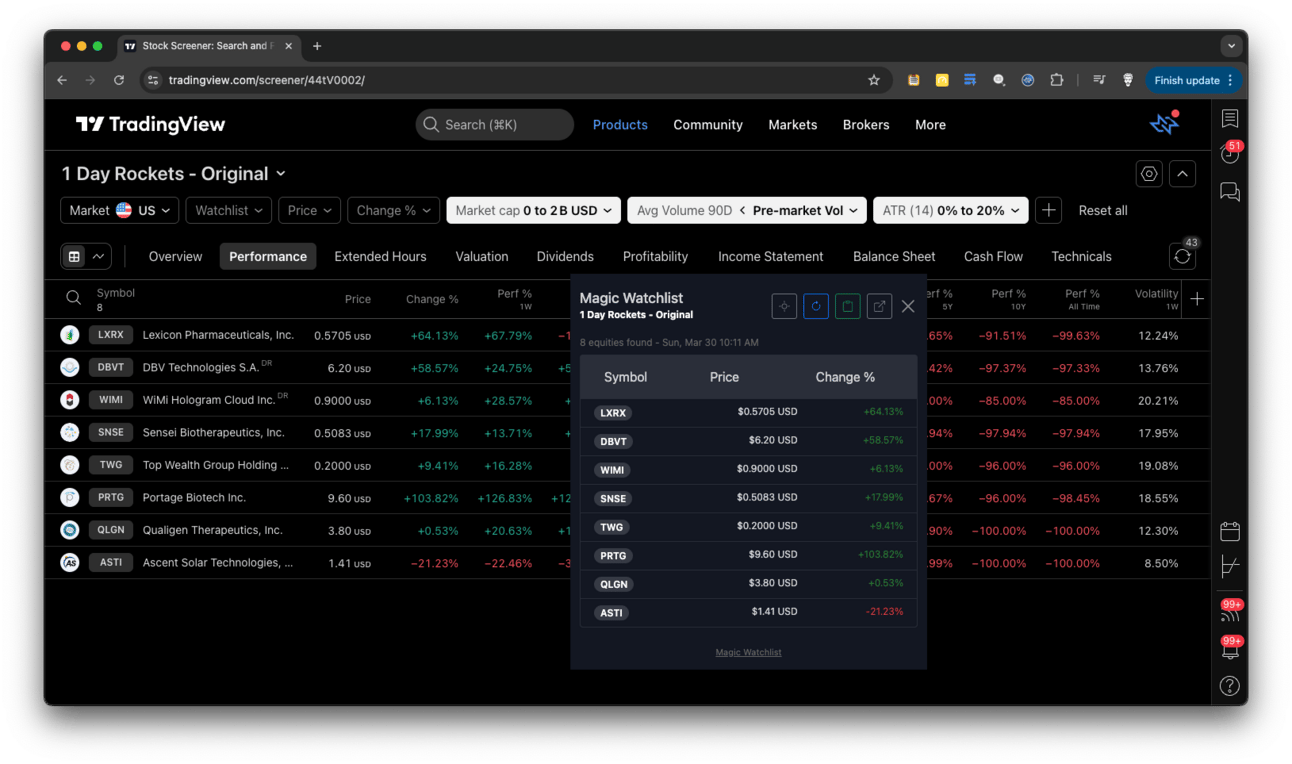Select the Performance tab
The width and height of the screenshot is (1292, 764).
268,256
